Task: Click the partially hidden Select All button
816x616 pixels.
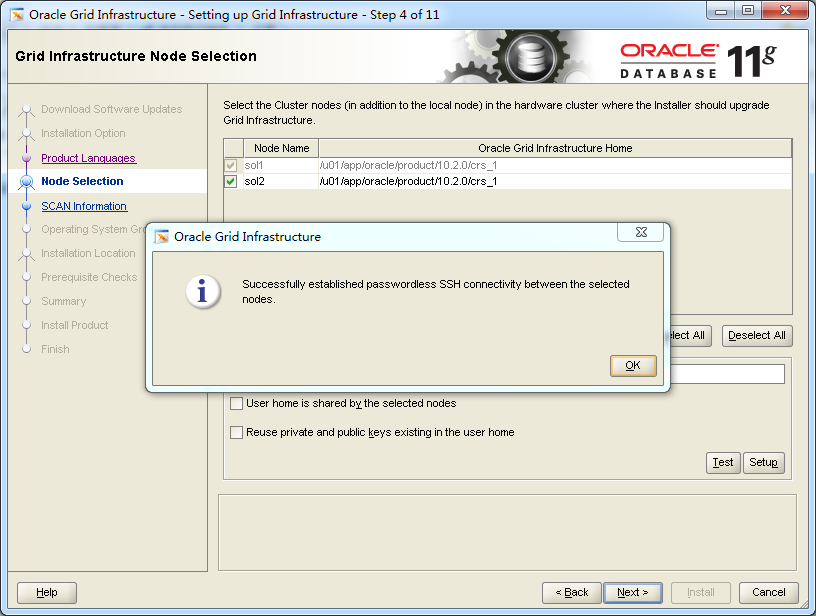Action: point(691,336)
